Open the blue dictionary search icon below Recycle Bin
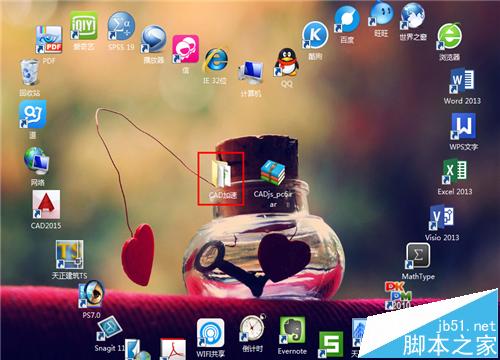This screenshot has width=500, height=360. click(32, 114)
